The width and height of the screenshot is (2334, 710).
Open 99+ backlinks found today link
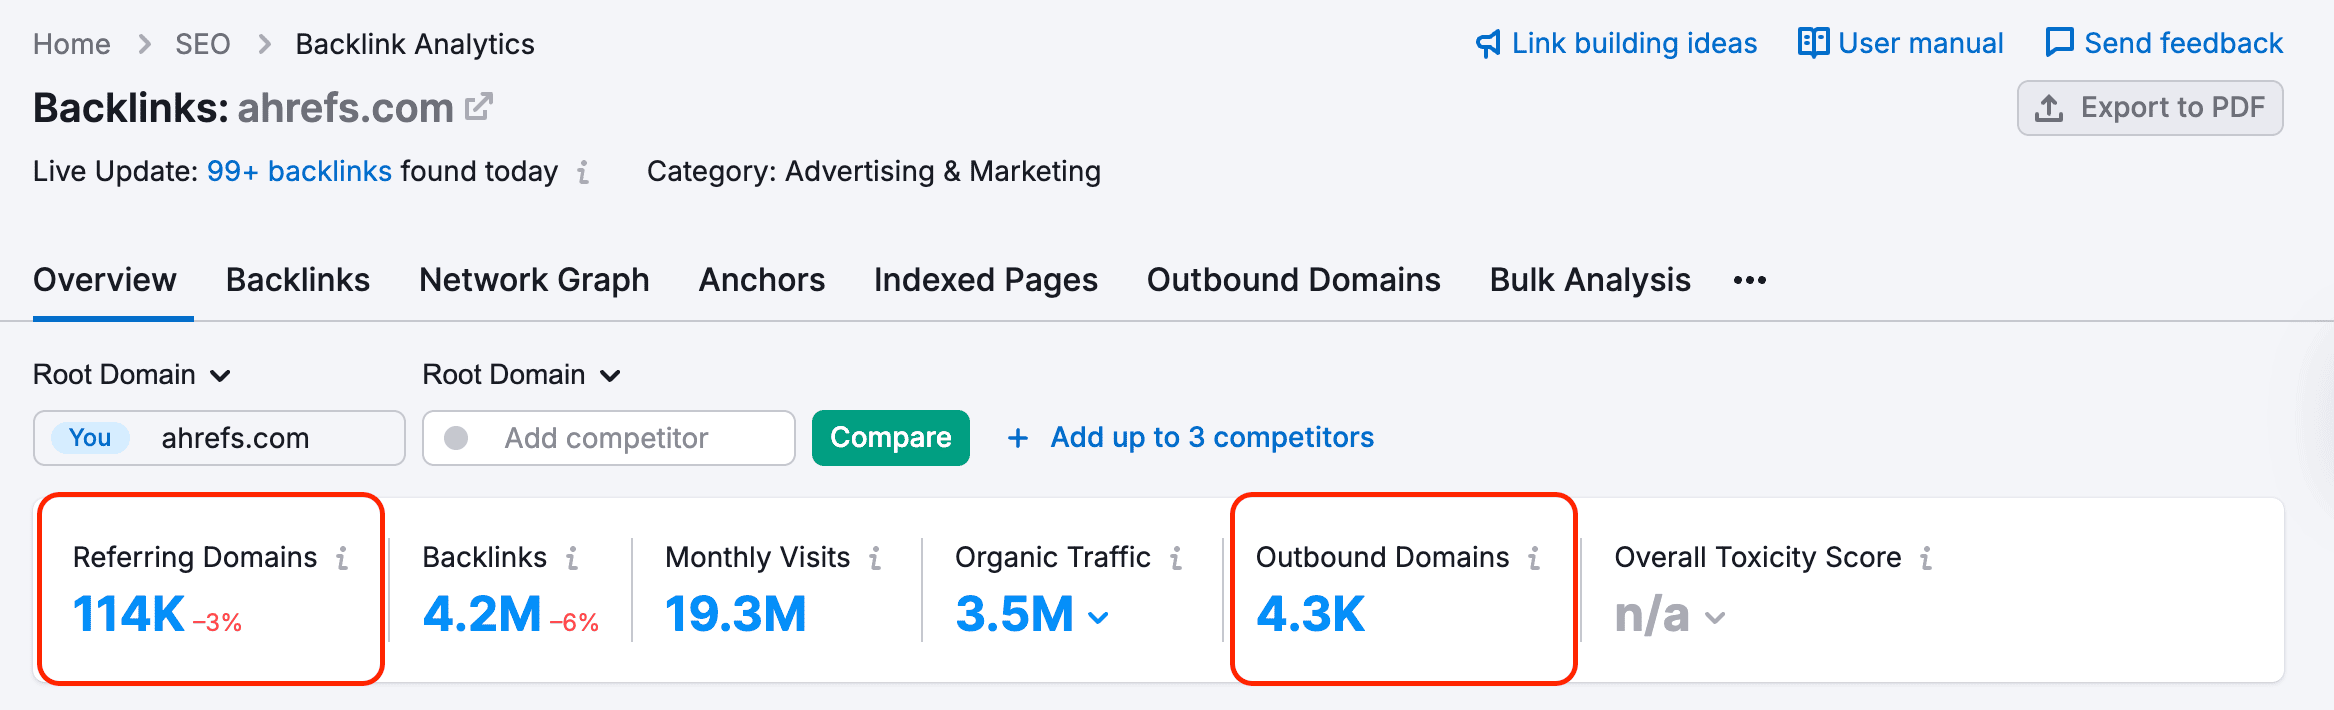coord(299,171)
